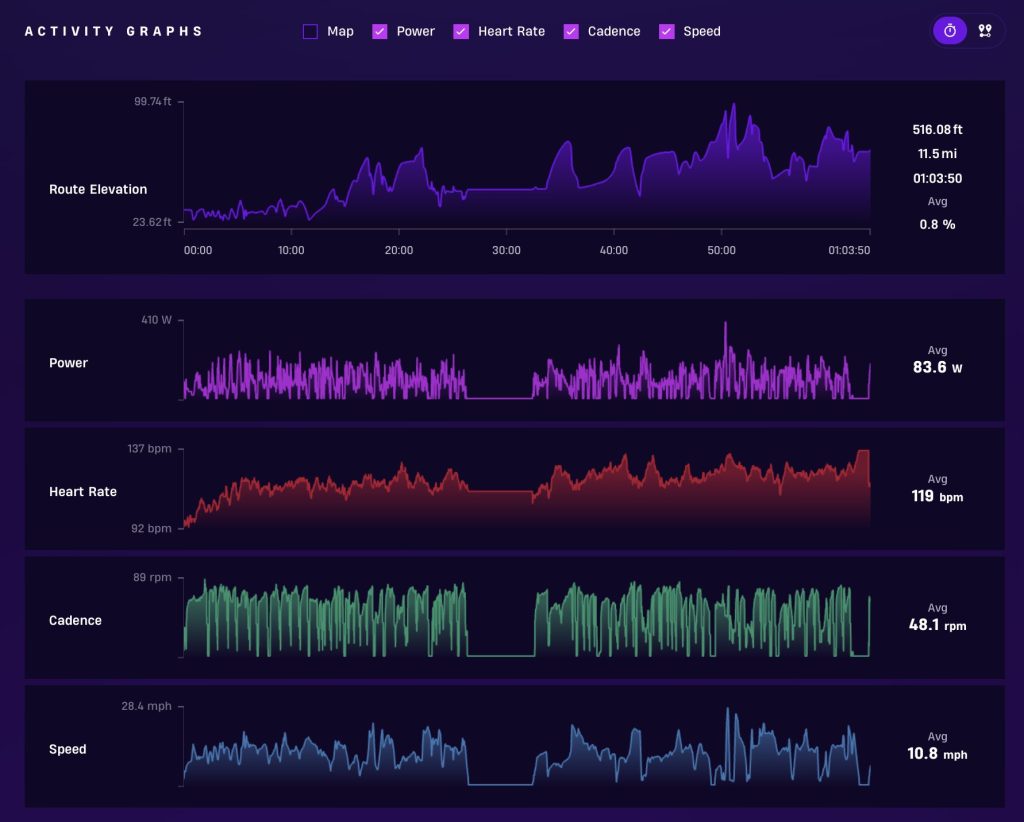Click the 20:00 time axis tick
Screen dimensions: 1024x822
tap(399, 250)
